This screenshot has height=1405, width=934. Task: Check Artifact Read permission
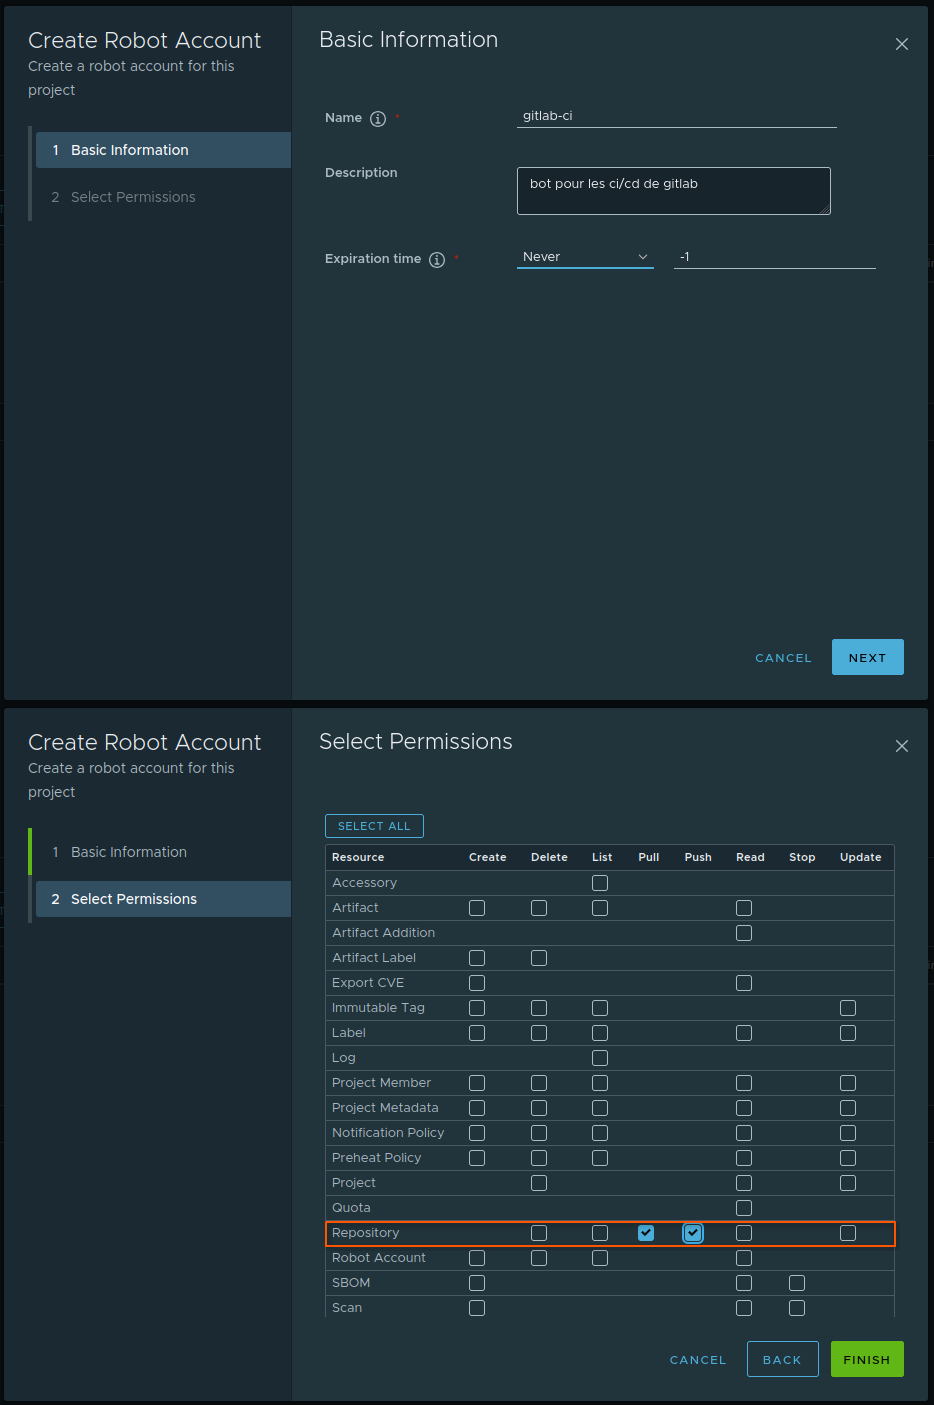[x=744, y=908]
